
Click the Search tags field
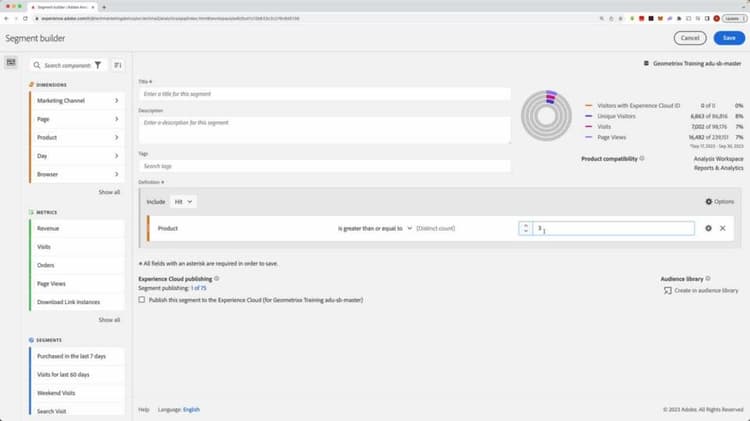point(324,166)
